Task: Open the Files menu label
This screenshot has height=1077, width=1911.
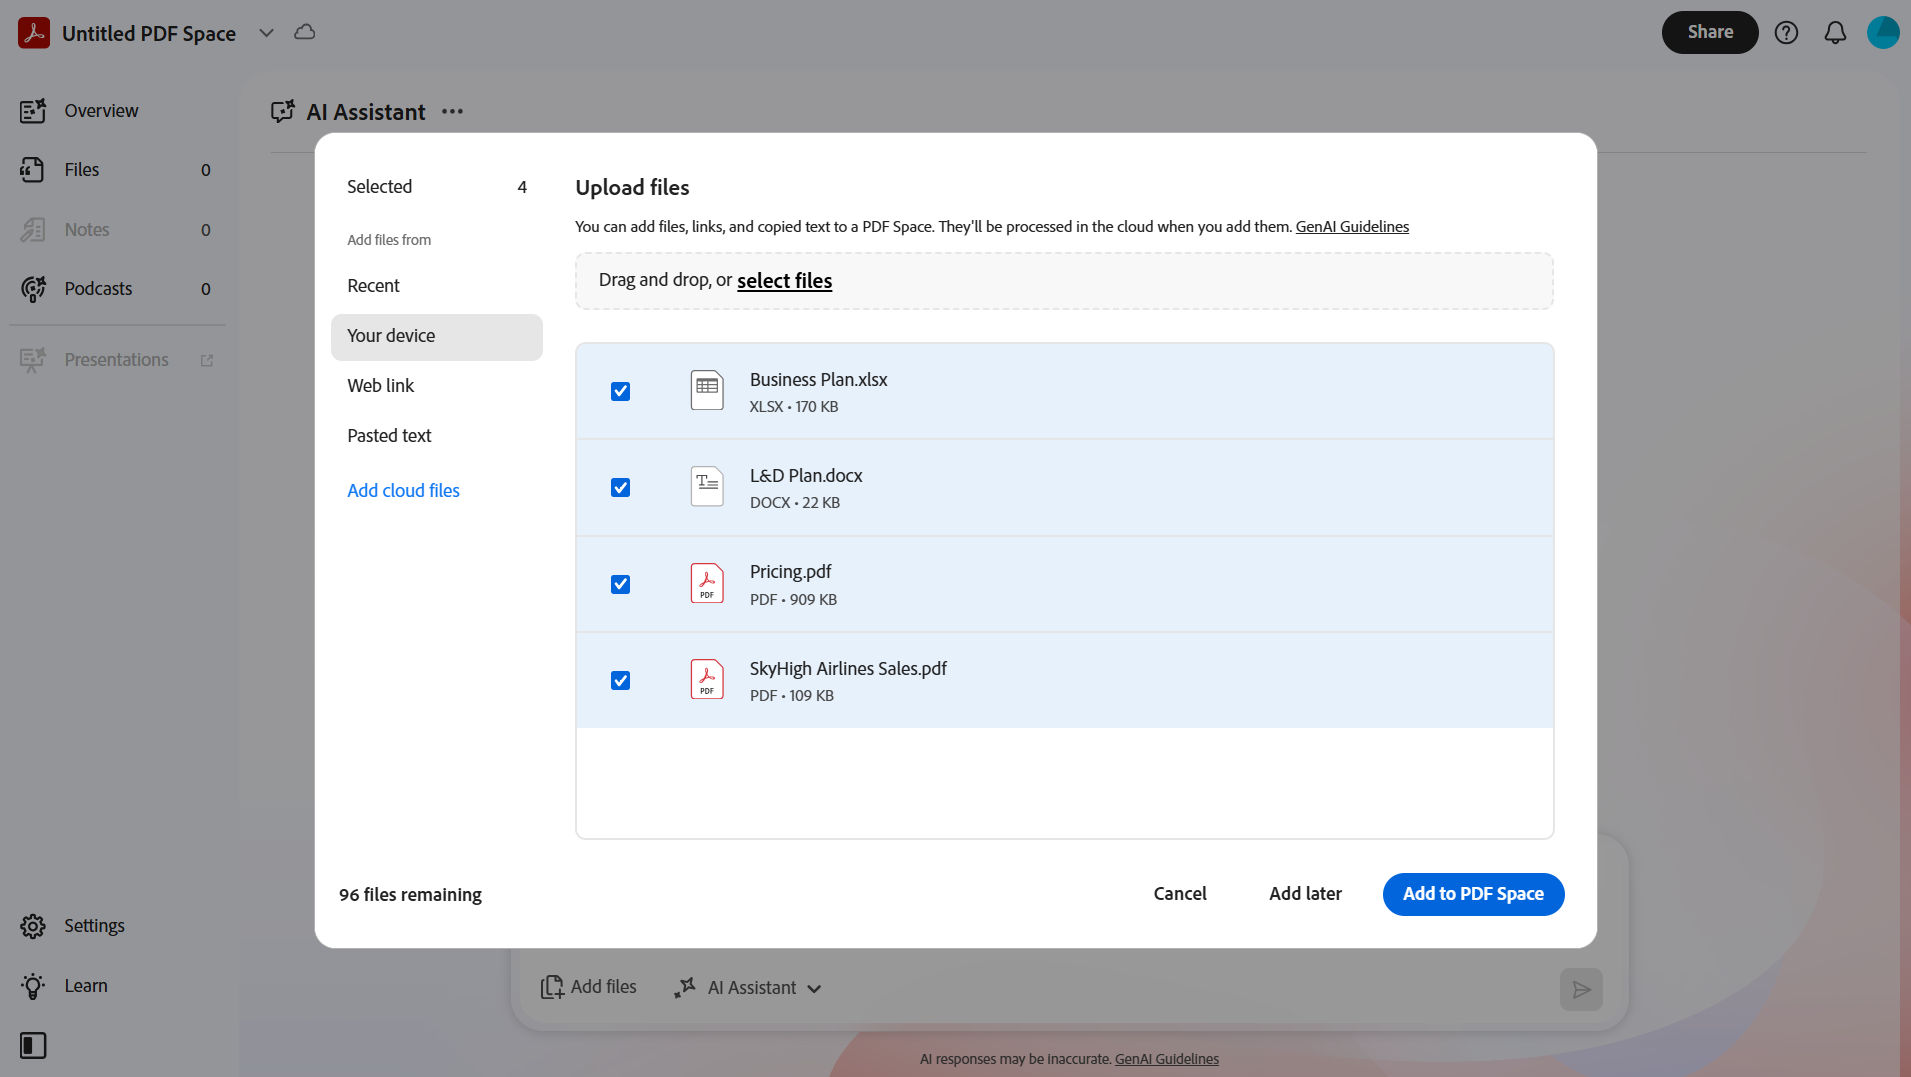Action: [x=82, y=170]
